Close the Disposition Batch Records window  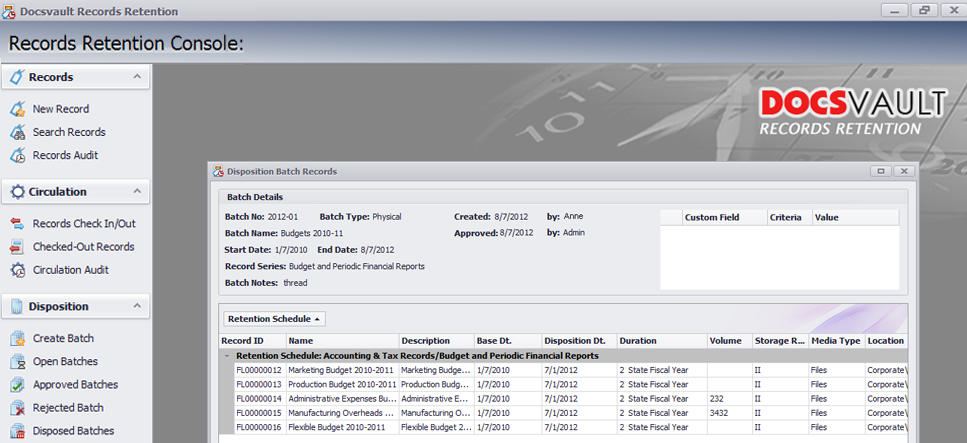point(903,171)
